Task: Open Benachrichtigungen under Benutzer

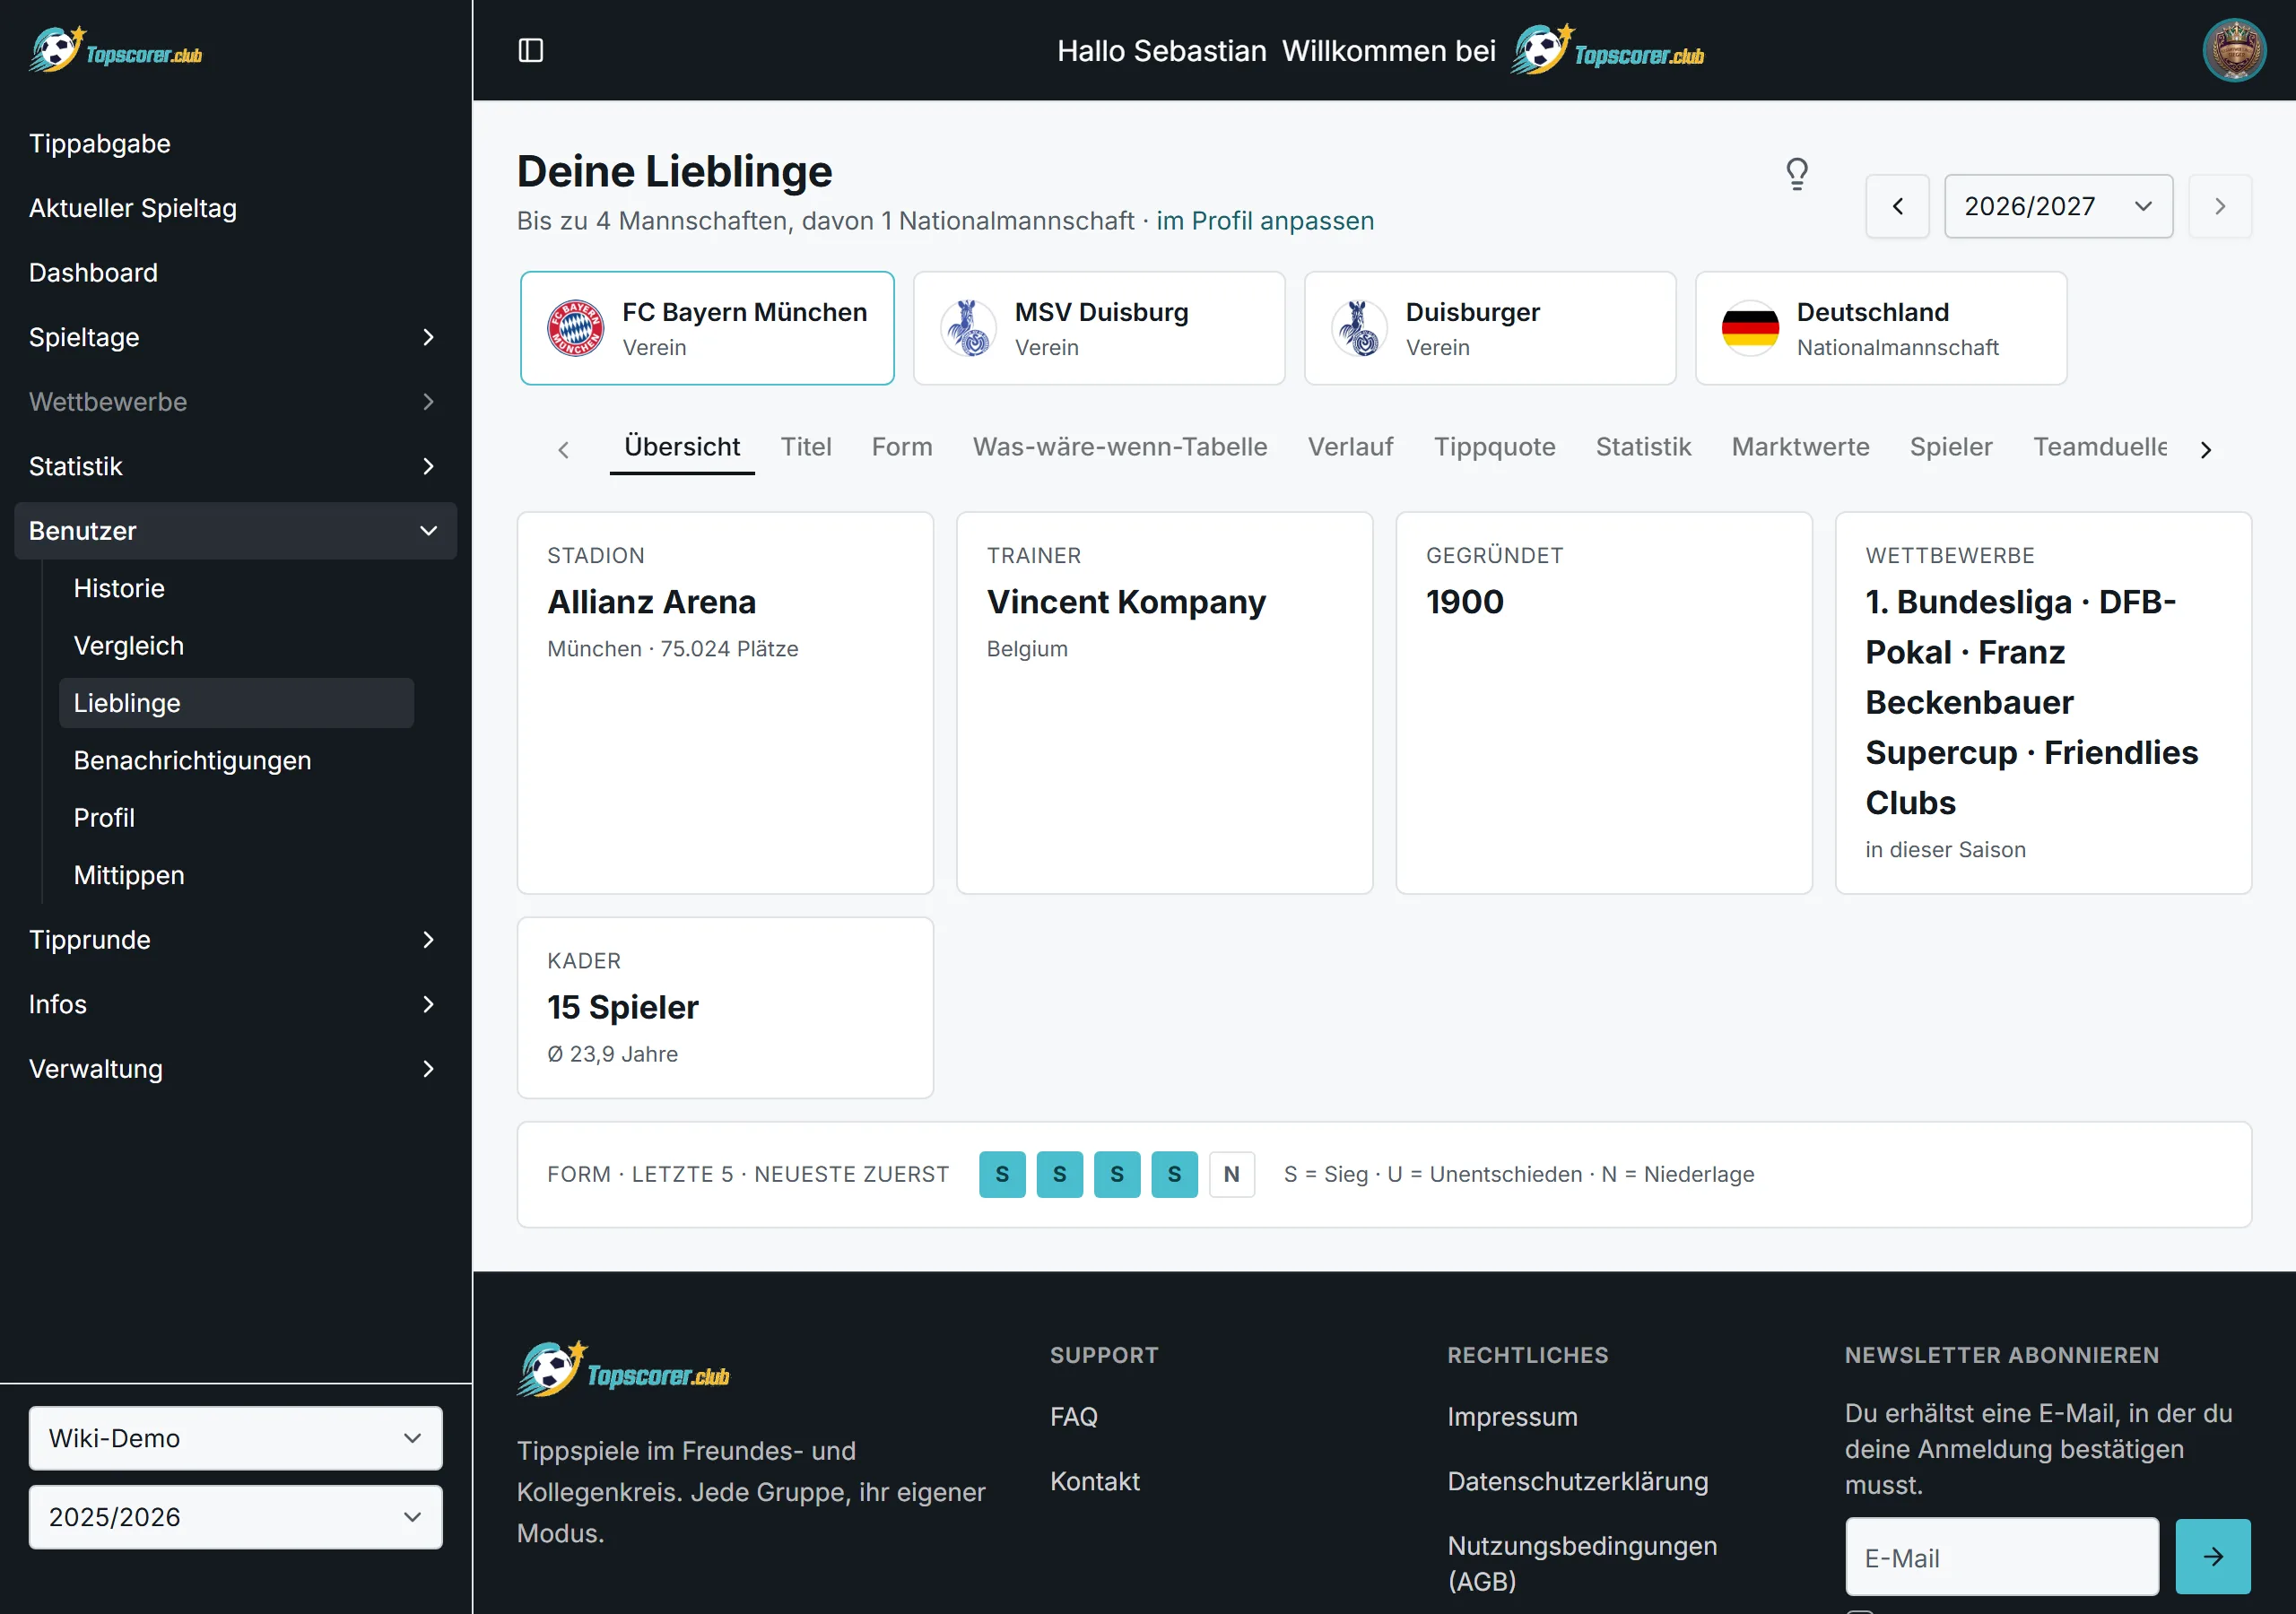Action: (x=236, y=761)
